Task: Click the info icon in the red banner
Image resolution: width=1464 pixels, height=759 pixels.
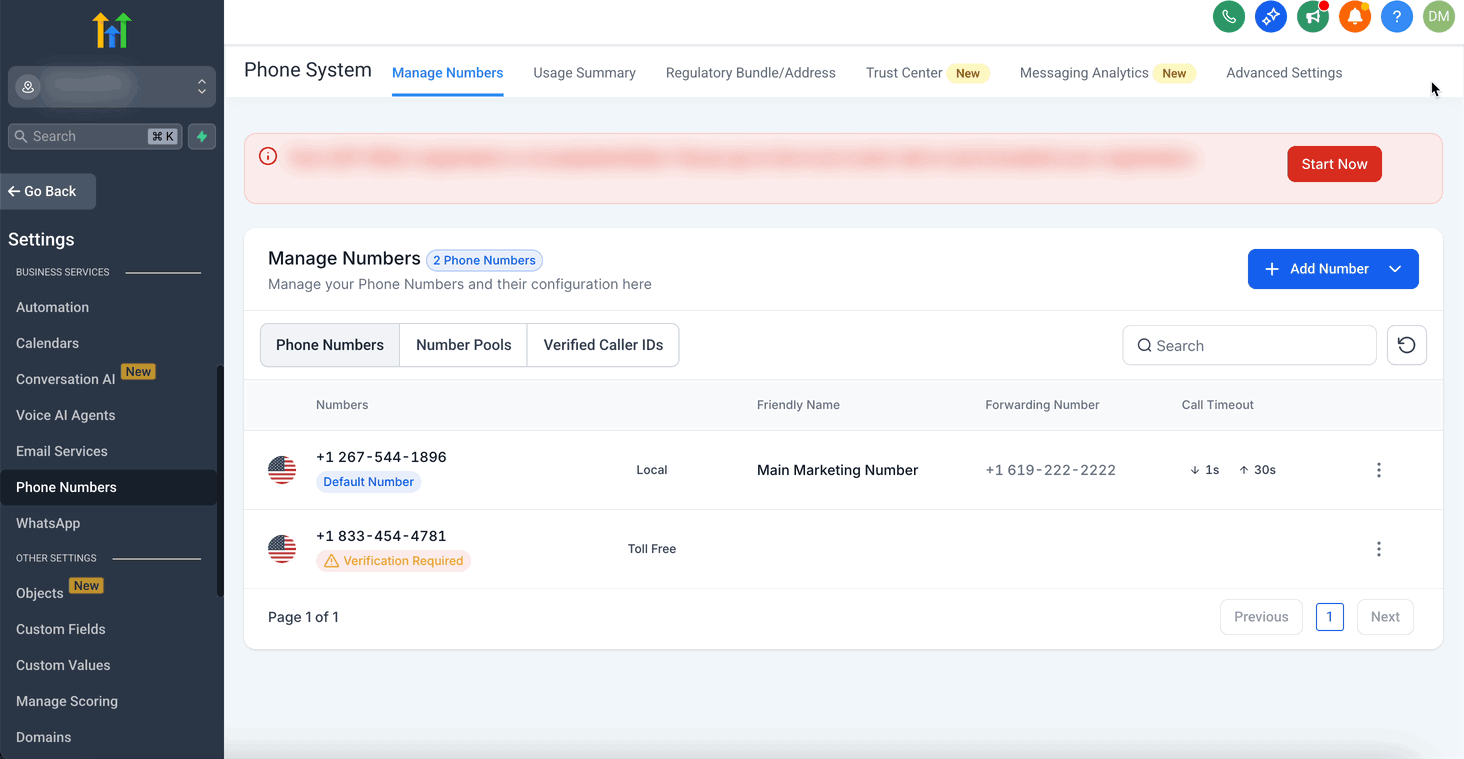Action: click(x=268, y=156)
